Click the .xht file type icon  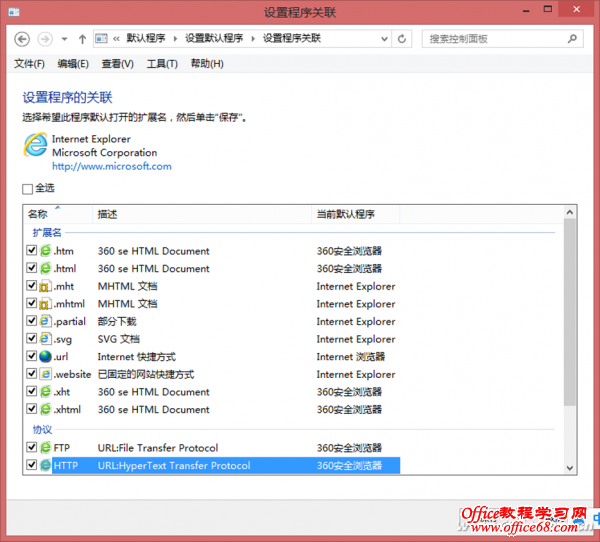[46, 392]
